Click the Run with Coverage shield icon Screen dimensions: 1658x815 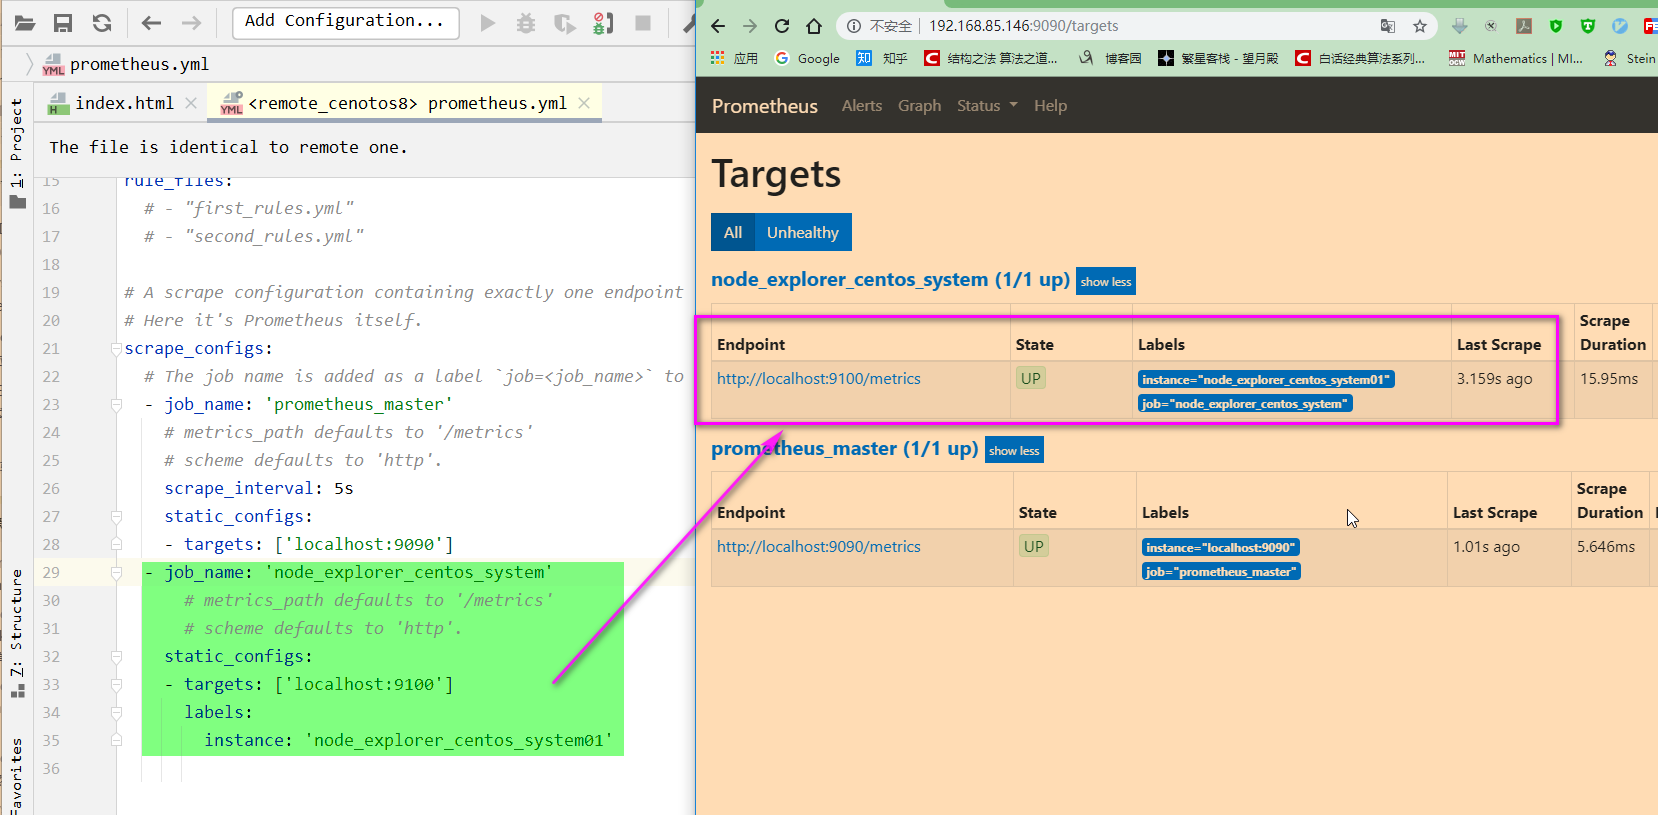coord(565,23)
